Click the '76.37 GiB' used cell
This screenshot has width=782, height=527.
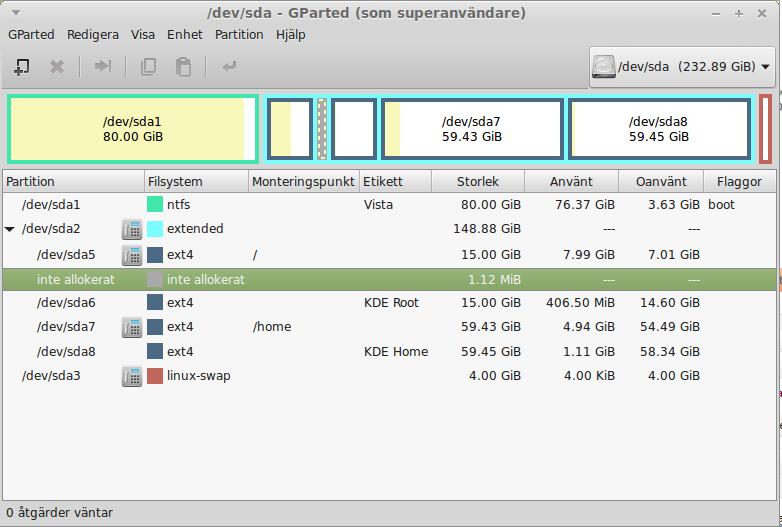585,204
